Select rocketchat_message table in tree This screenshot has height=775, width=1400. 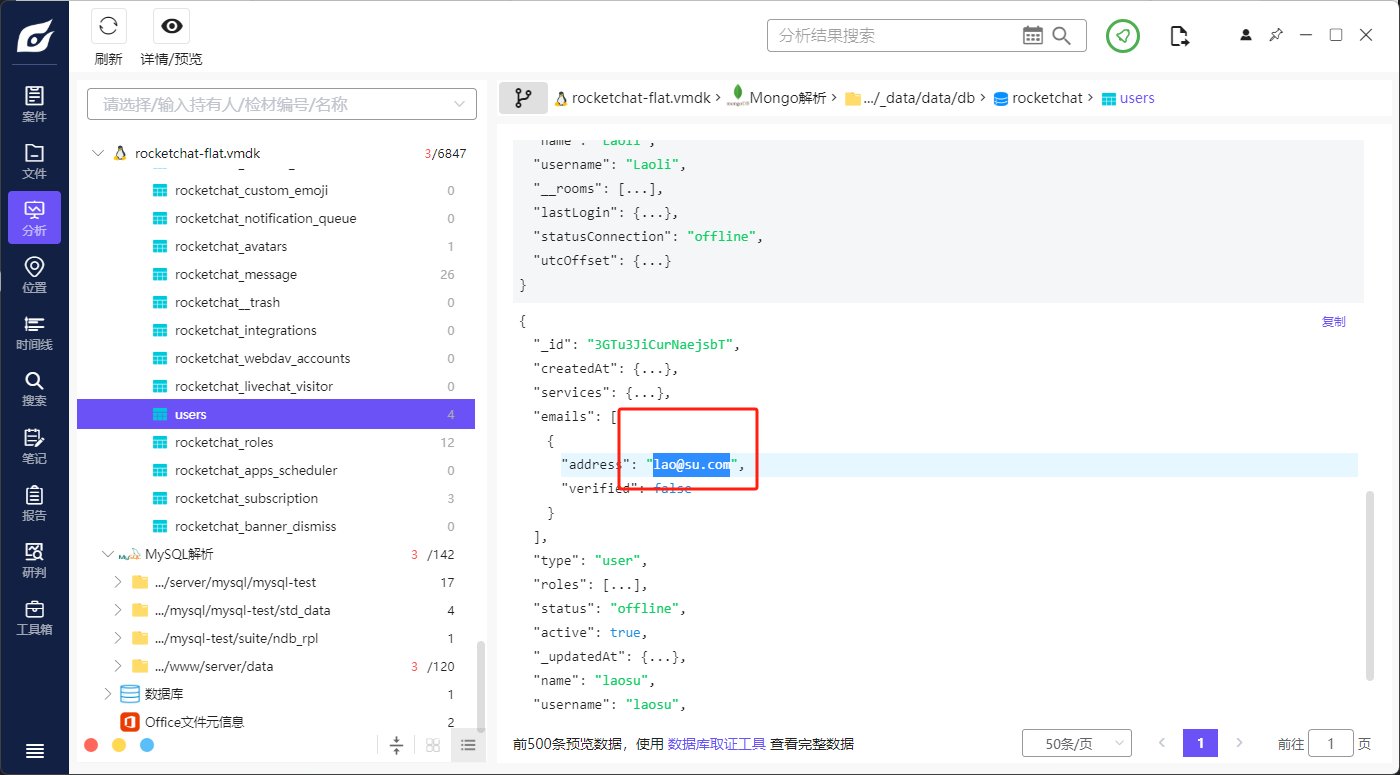(236, 274)
